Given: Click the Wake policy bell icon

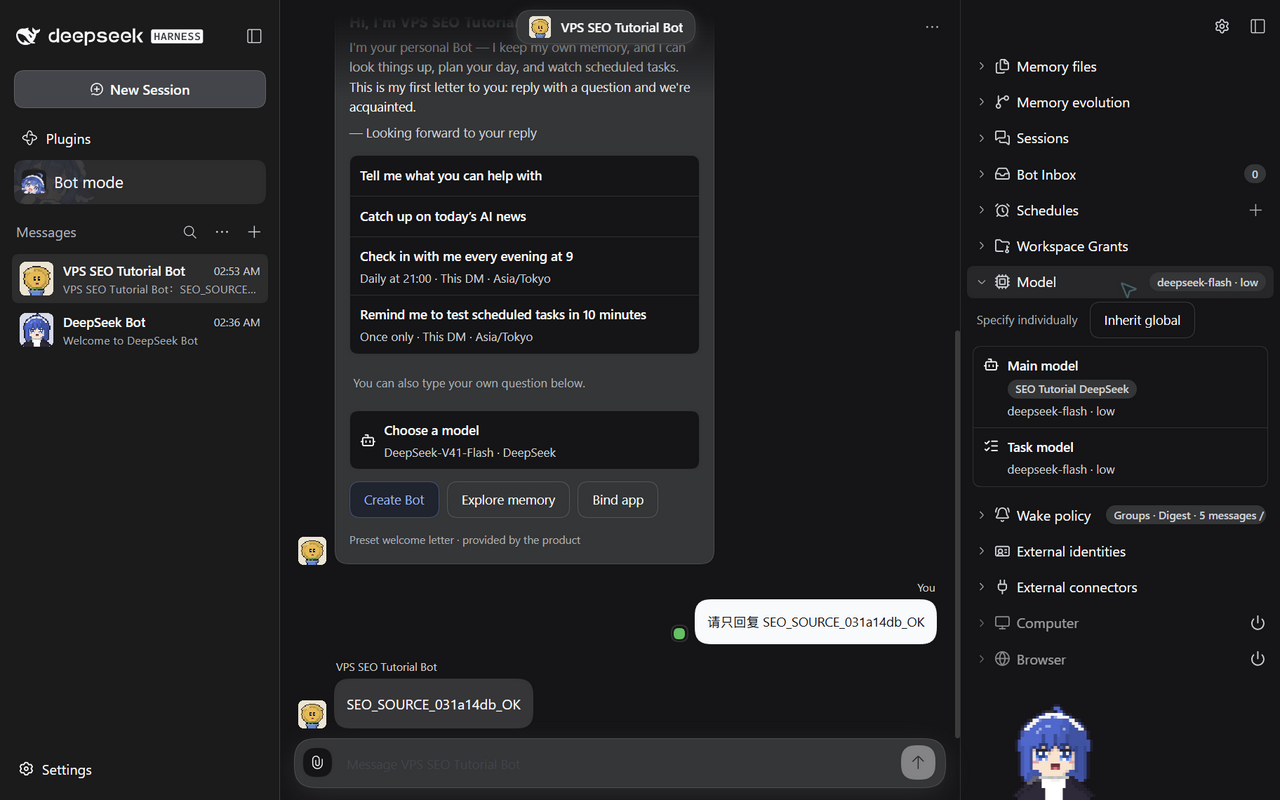Looking at the screenshot, I should tap(1002, 515).
